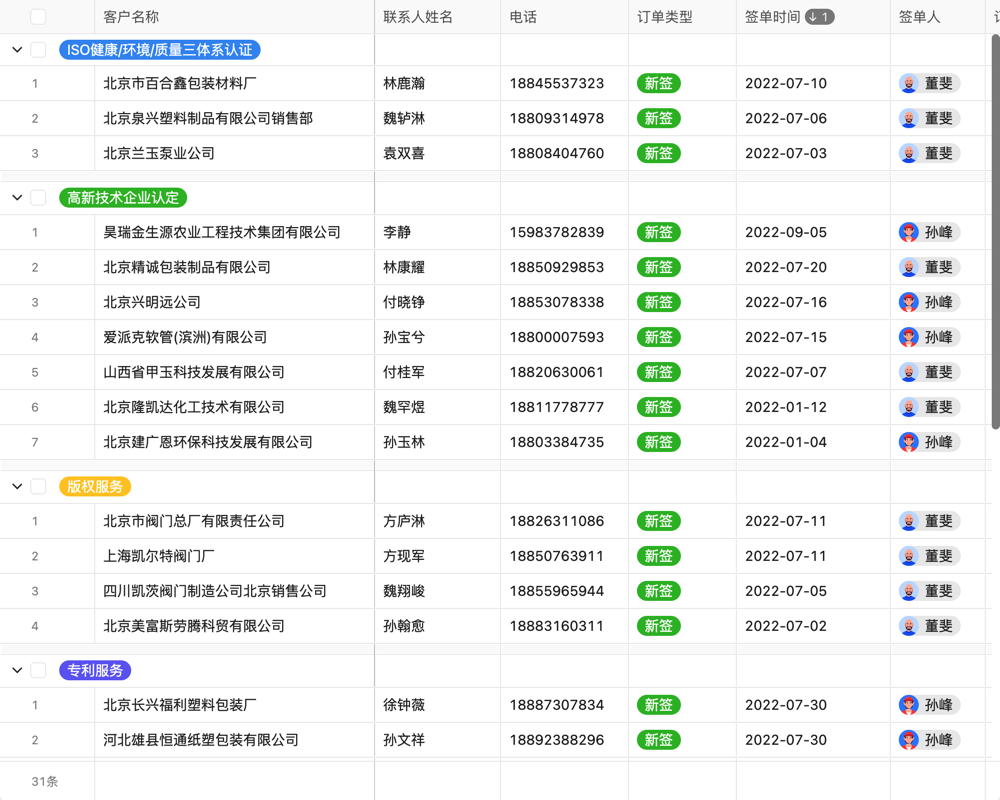Screen dimensions: 1000x800
Task: Click 董斐's avatar in the 北京兰玉泵业公司 row
Action: point(908,153)
